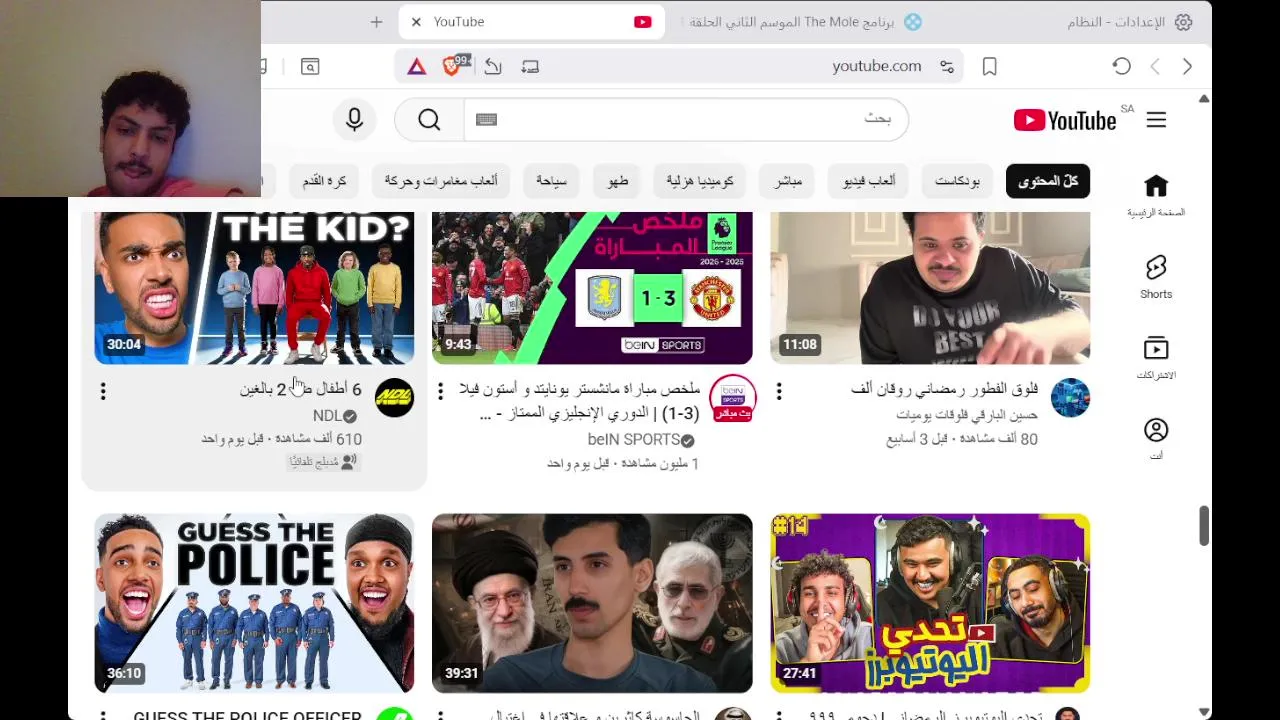Select the سياحة filter chip

click(551, 181)
